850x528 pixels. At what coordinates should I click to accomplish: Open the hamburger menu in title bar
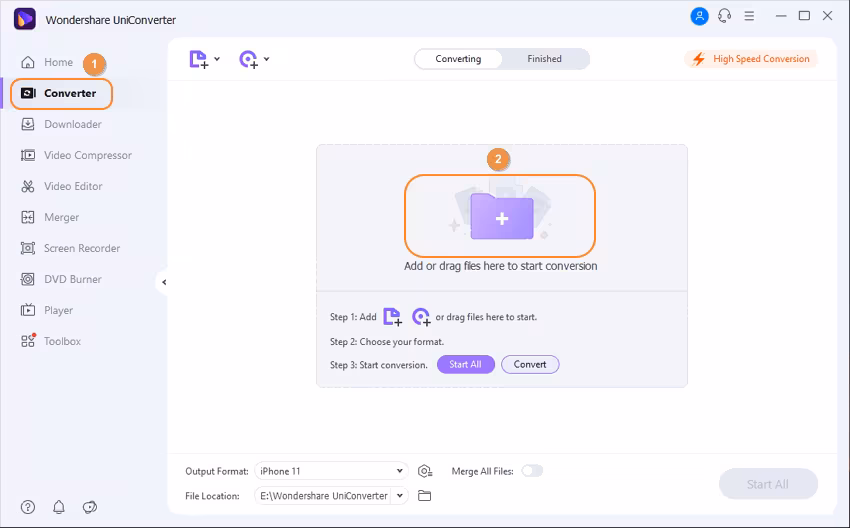pyautogui.click(x=749, y=16)
